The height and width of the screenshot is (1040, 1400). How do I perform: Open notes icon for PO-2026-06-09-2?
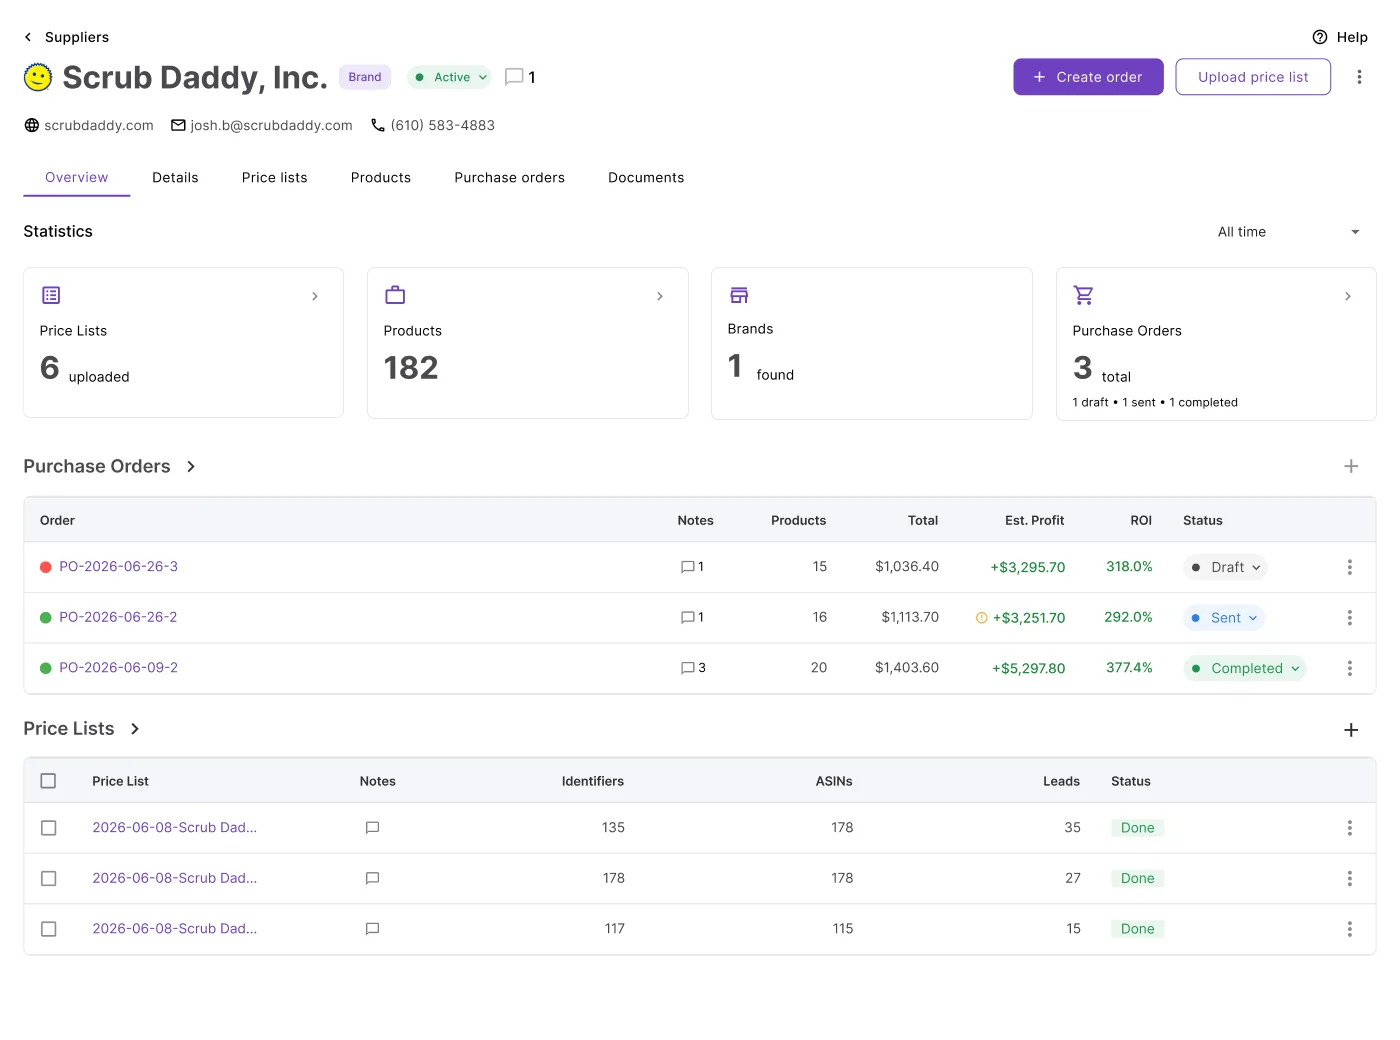[687, 668]
